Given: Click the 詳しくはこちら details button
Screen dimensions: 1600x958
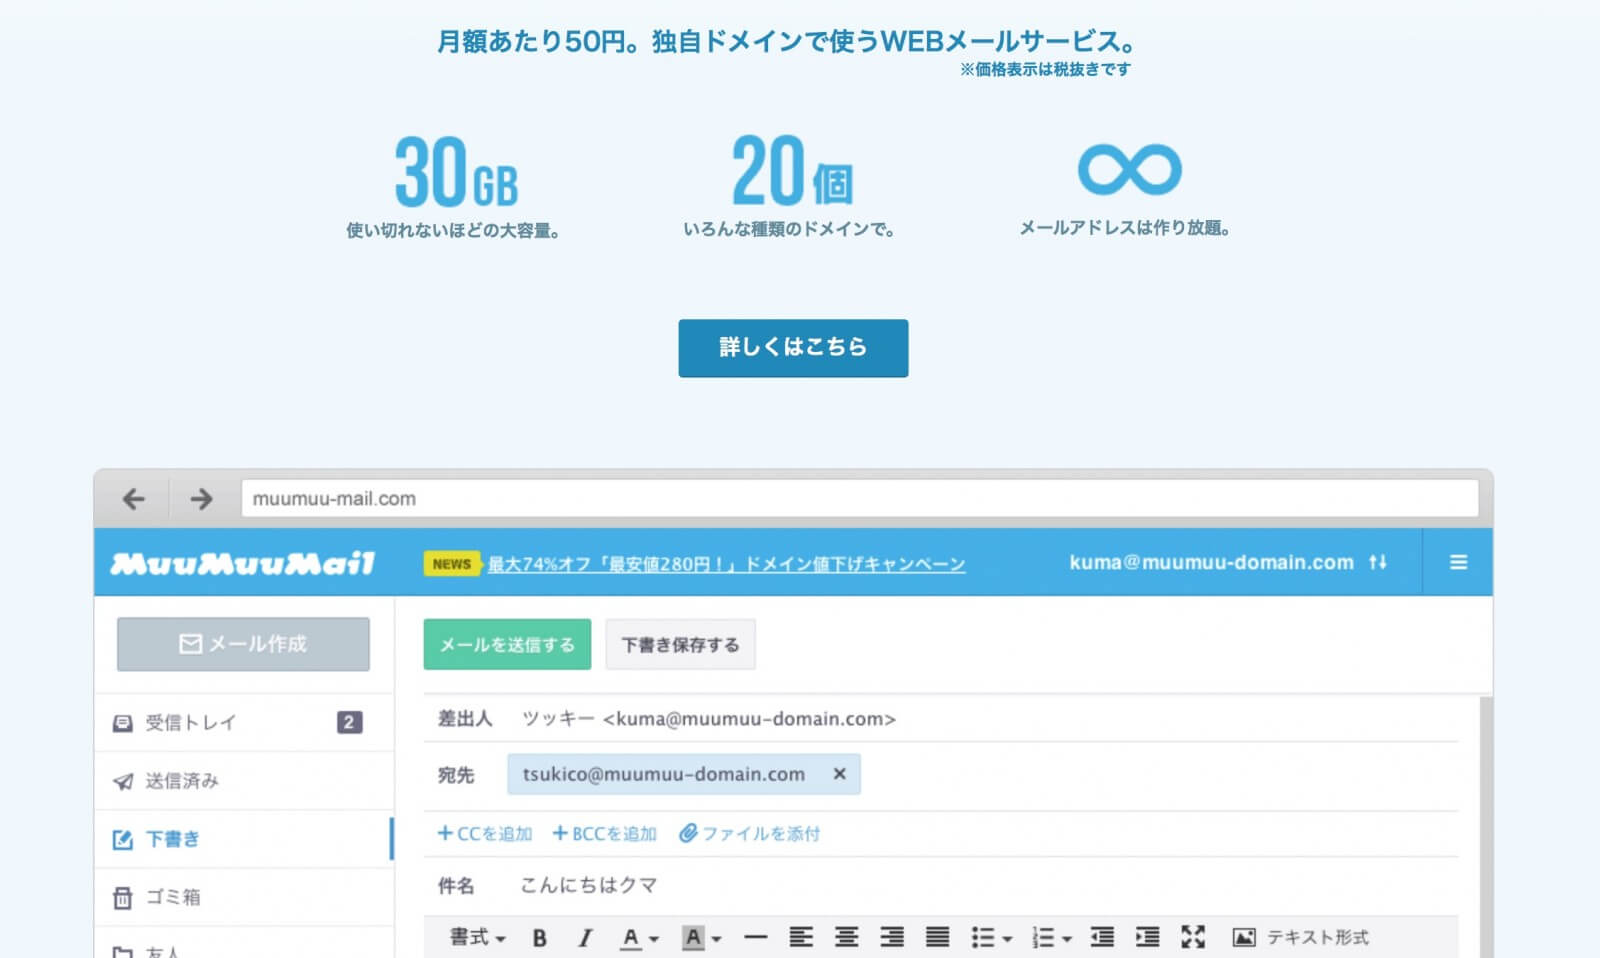Looking at the screenshot, I should (x=793, y=348).
